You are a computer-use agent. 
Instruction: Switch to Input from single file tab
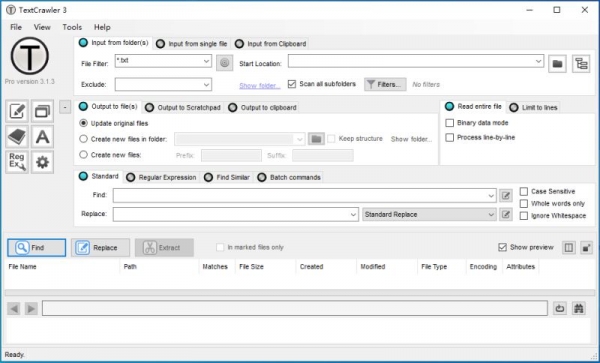[192, 44]
